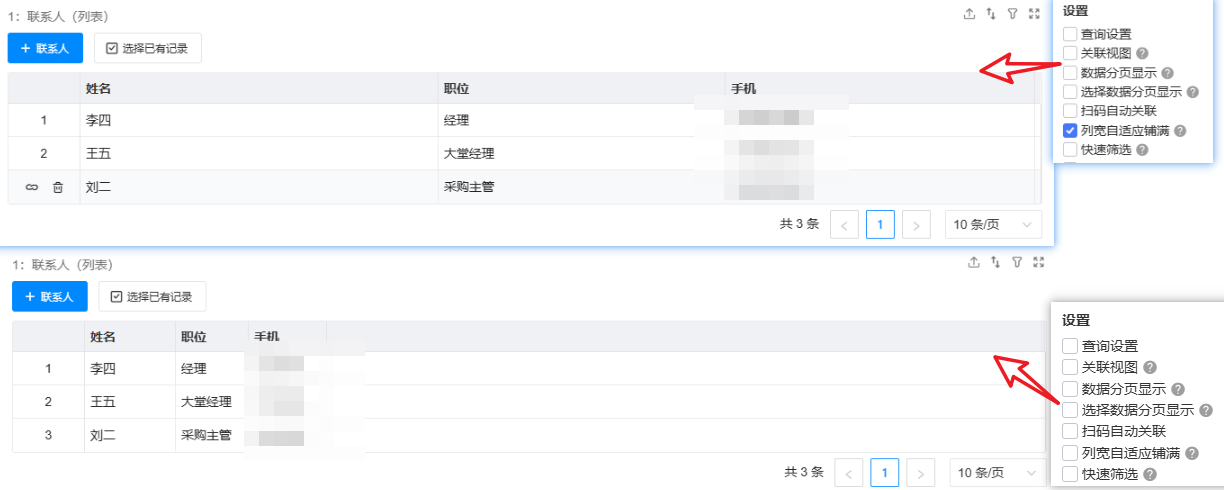Open the 10 条/页 dropdown in the top table
Image resolution: width=1224 pixels, height=490 pixels.
point(992,225)
